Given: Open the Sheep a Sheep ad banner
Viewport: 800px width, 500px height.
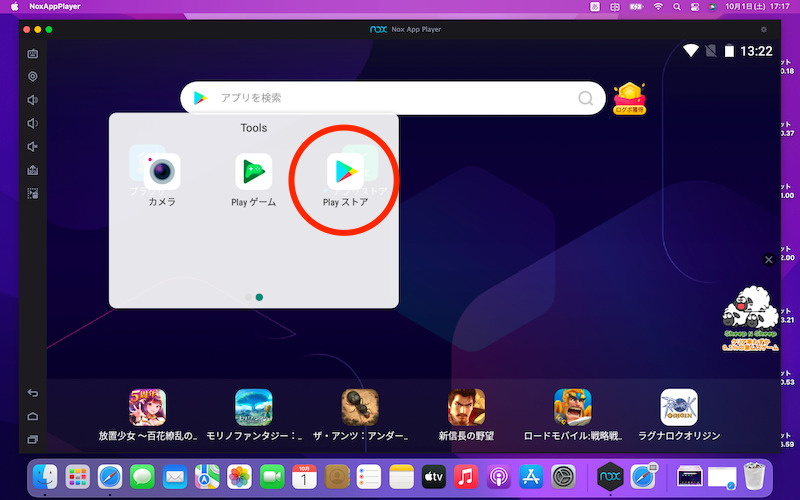Looking at the screenshot, I should point(750,320).
